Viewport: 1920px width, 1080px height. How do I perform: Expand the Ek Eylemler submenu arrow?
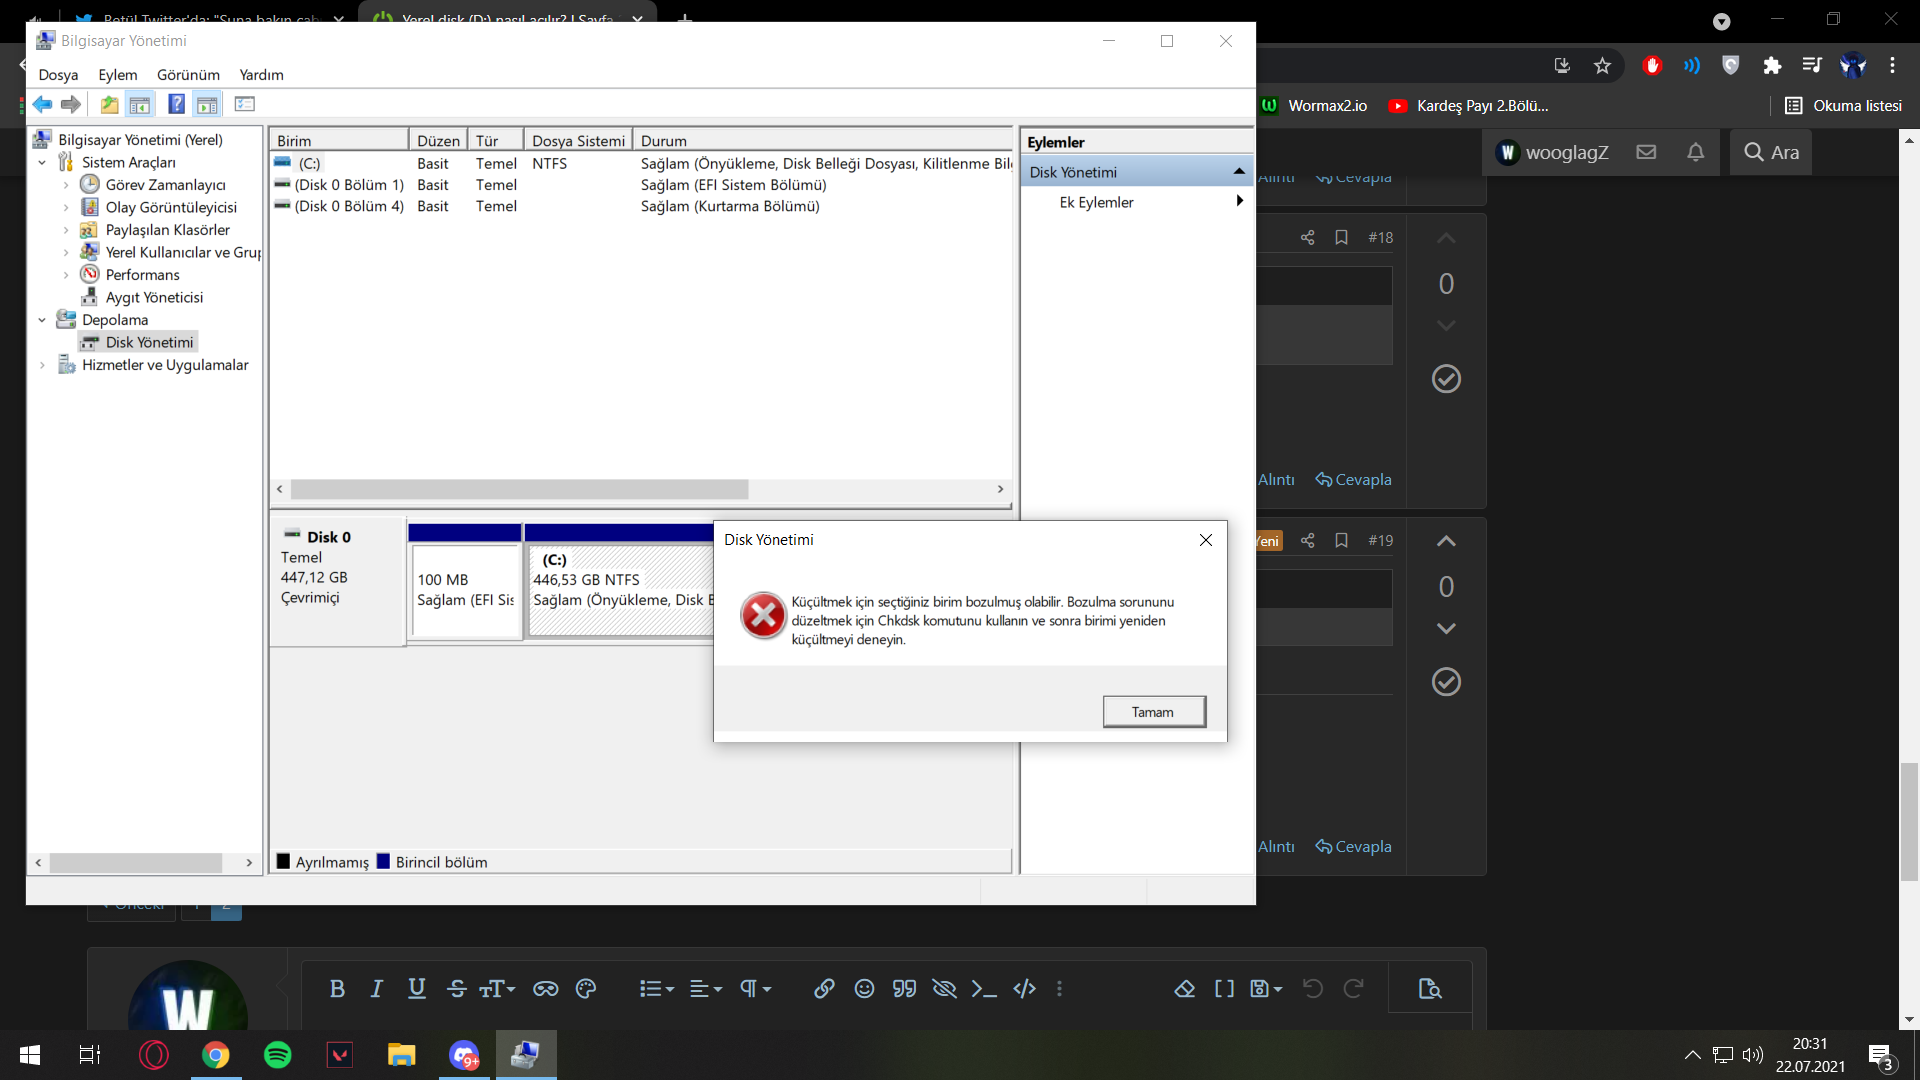point(1239,201)
